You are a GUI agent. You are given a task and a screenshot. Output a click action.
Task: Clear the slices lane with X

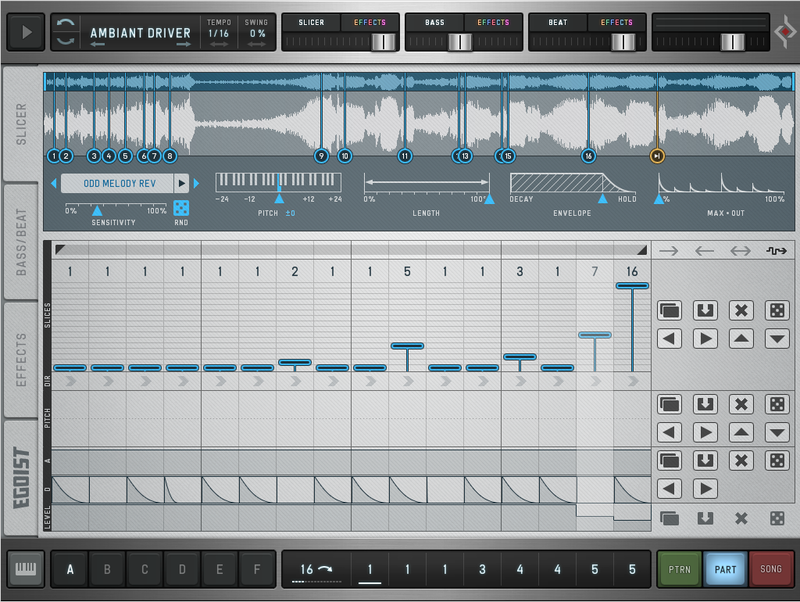pyautogui.click(x=741, y=311)
